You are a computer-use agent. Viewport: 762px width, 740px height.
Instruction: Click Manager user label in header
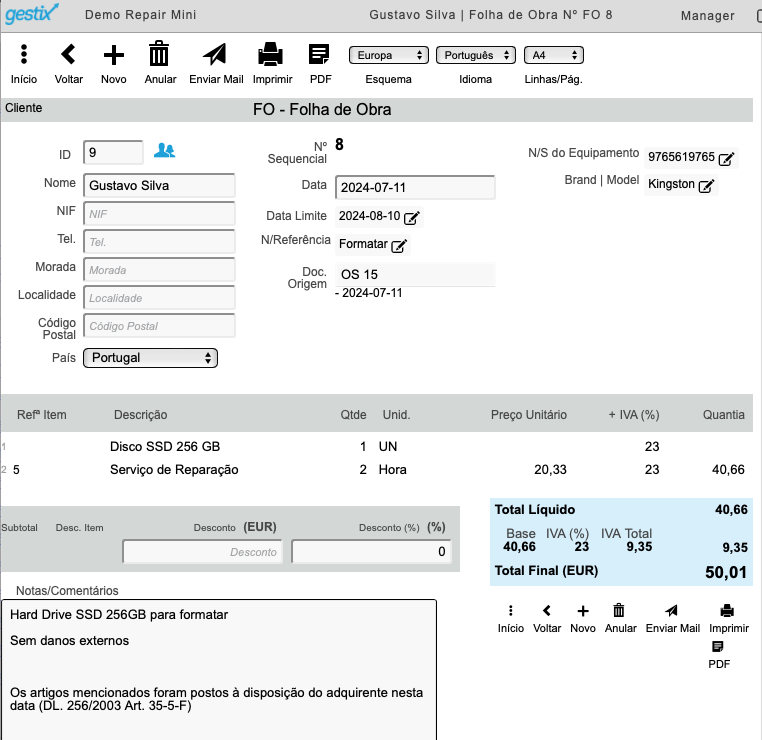pyautogui.click(x=707, y=16)
